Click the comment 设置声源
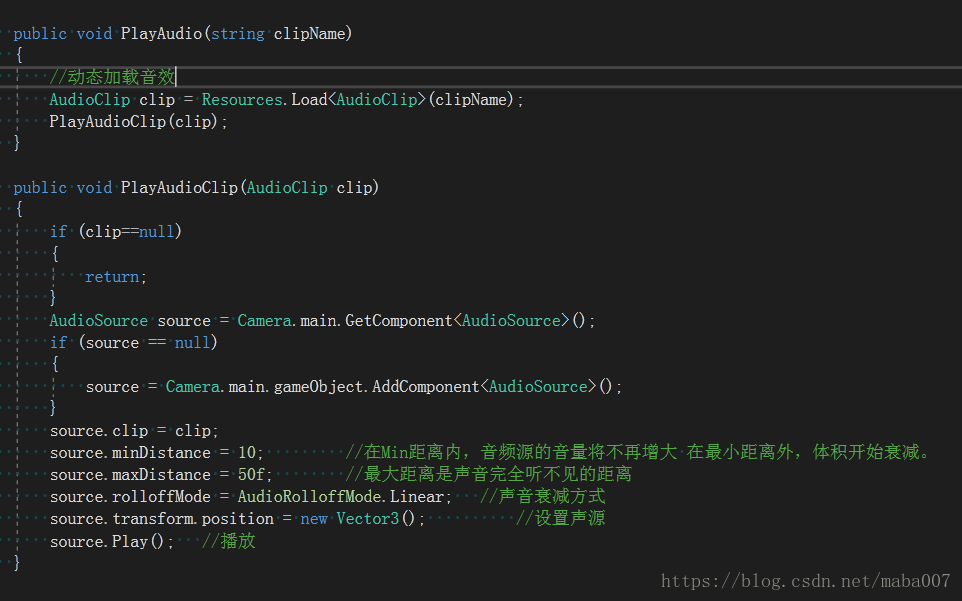Screen dimensions: 962x601 click(560, 518)
